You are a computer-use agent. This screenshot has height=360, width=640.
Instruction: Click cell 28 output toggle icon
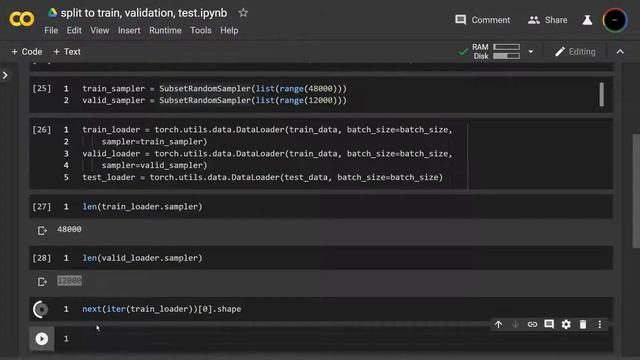[x=42, y=282]
